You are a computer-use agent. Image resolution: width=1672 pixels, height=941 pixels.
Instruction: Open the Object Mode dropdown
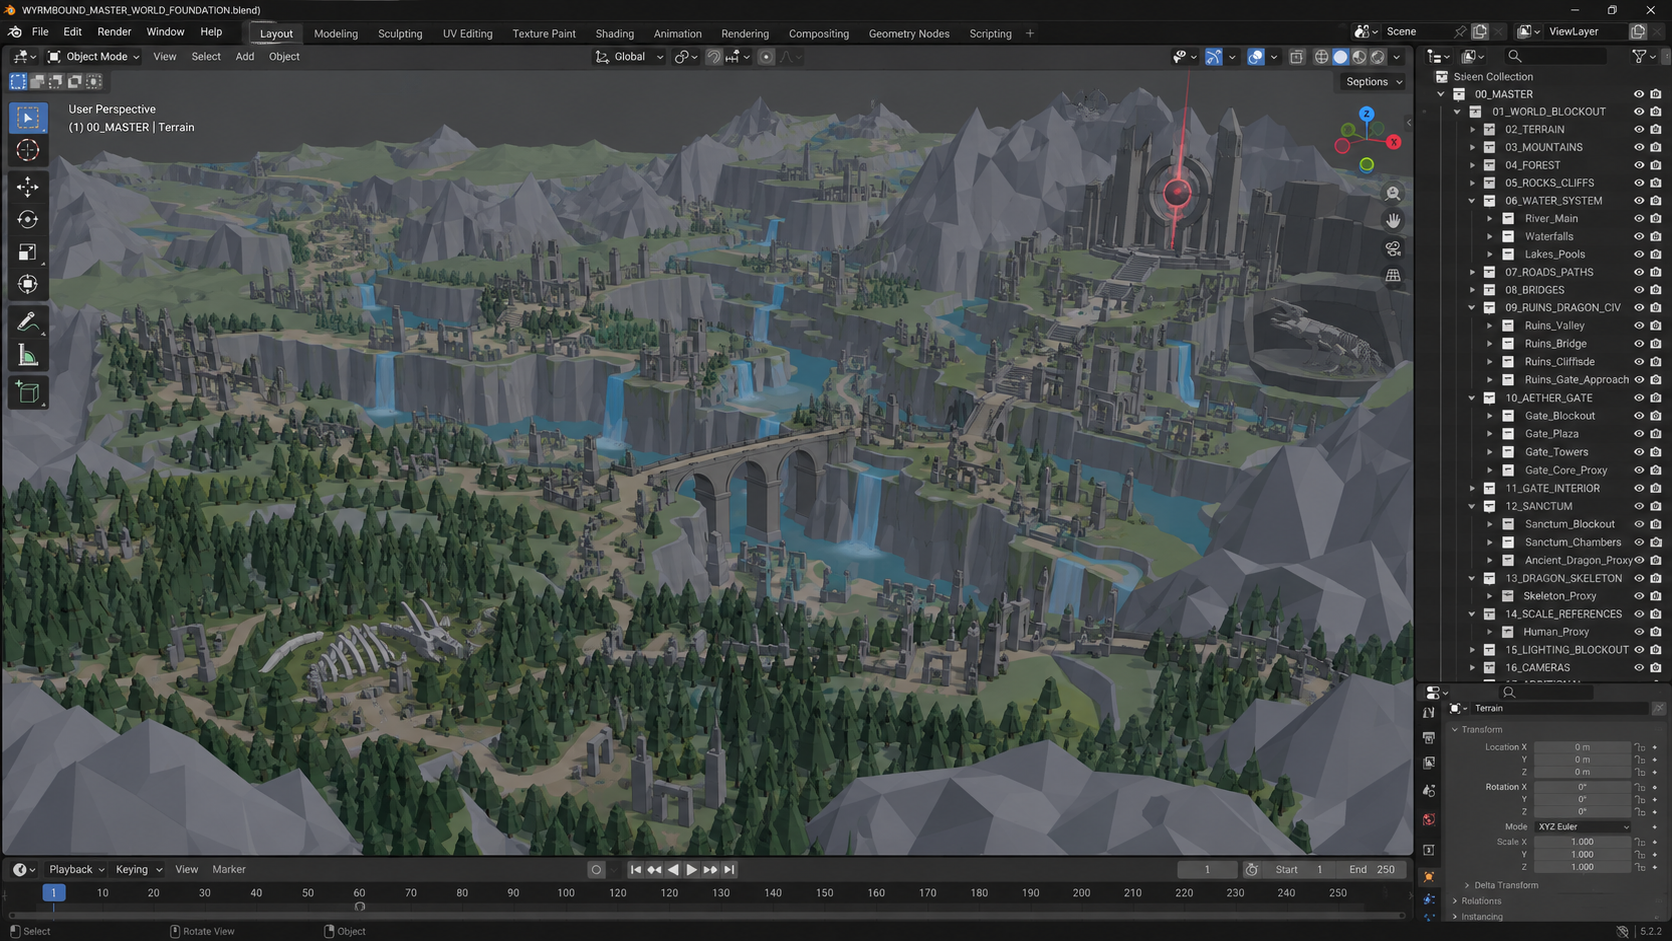94,57
